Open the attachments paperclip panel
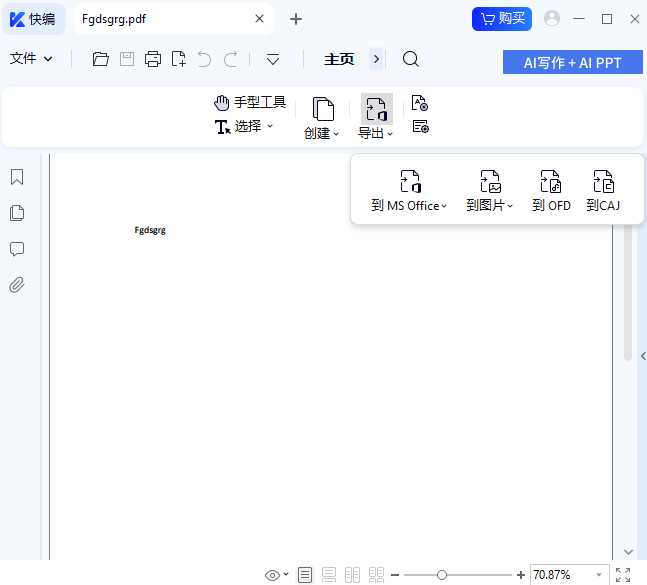 pyautogui.click(x=17, y=285)
